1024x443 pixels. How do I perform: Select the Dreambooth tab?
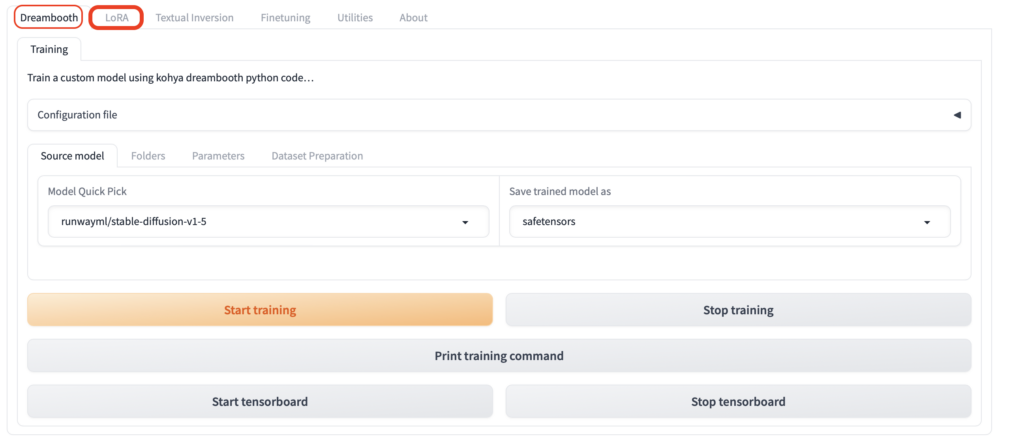click(x=49, y=18)
